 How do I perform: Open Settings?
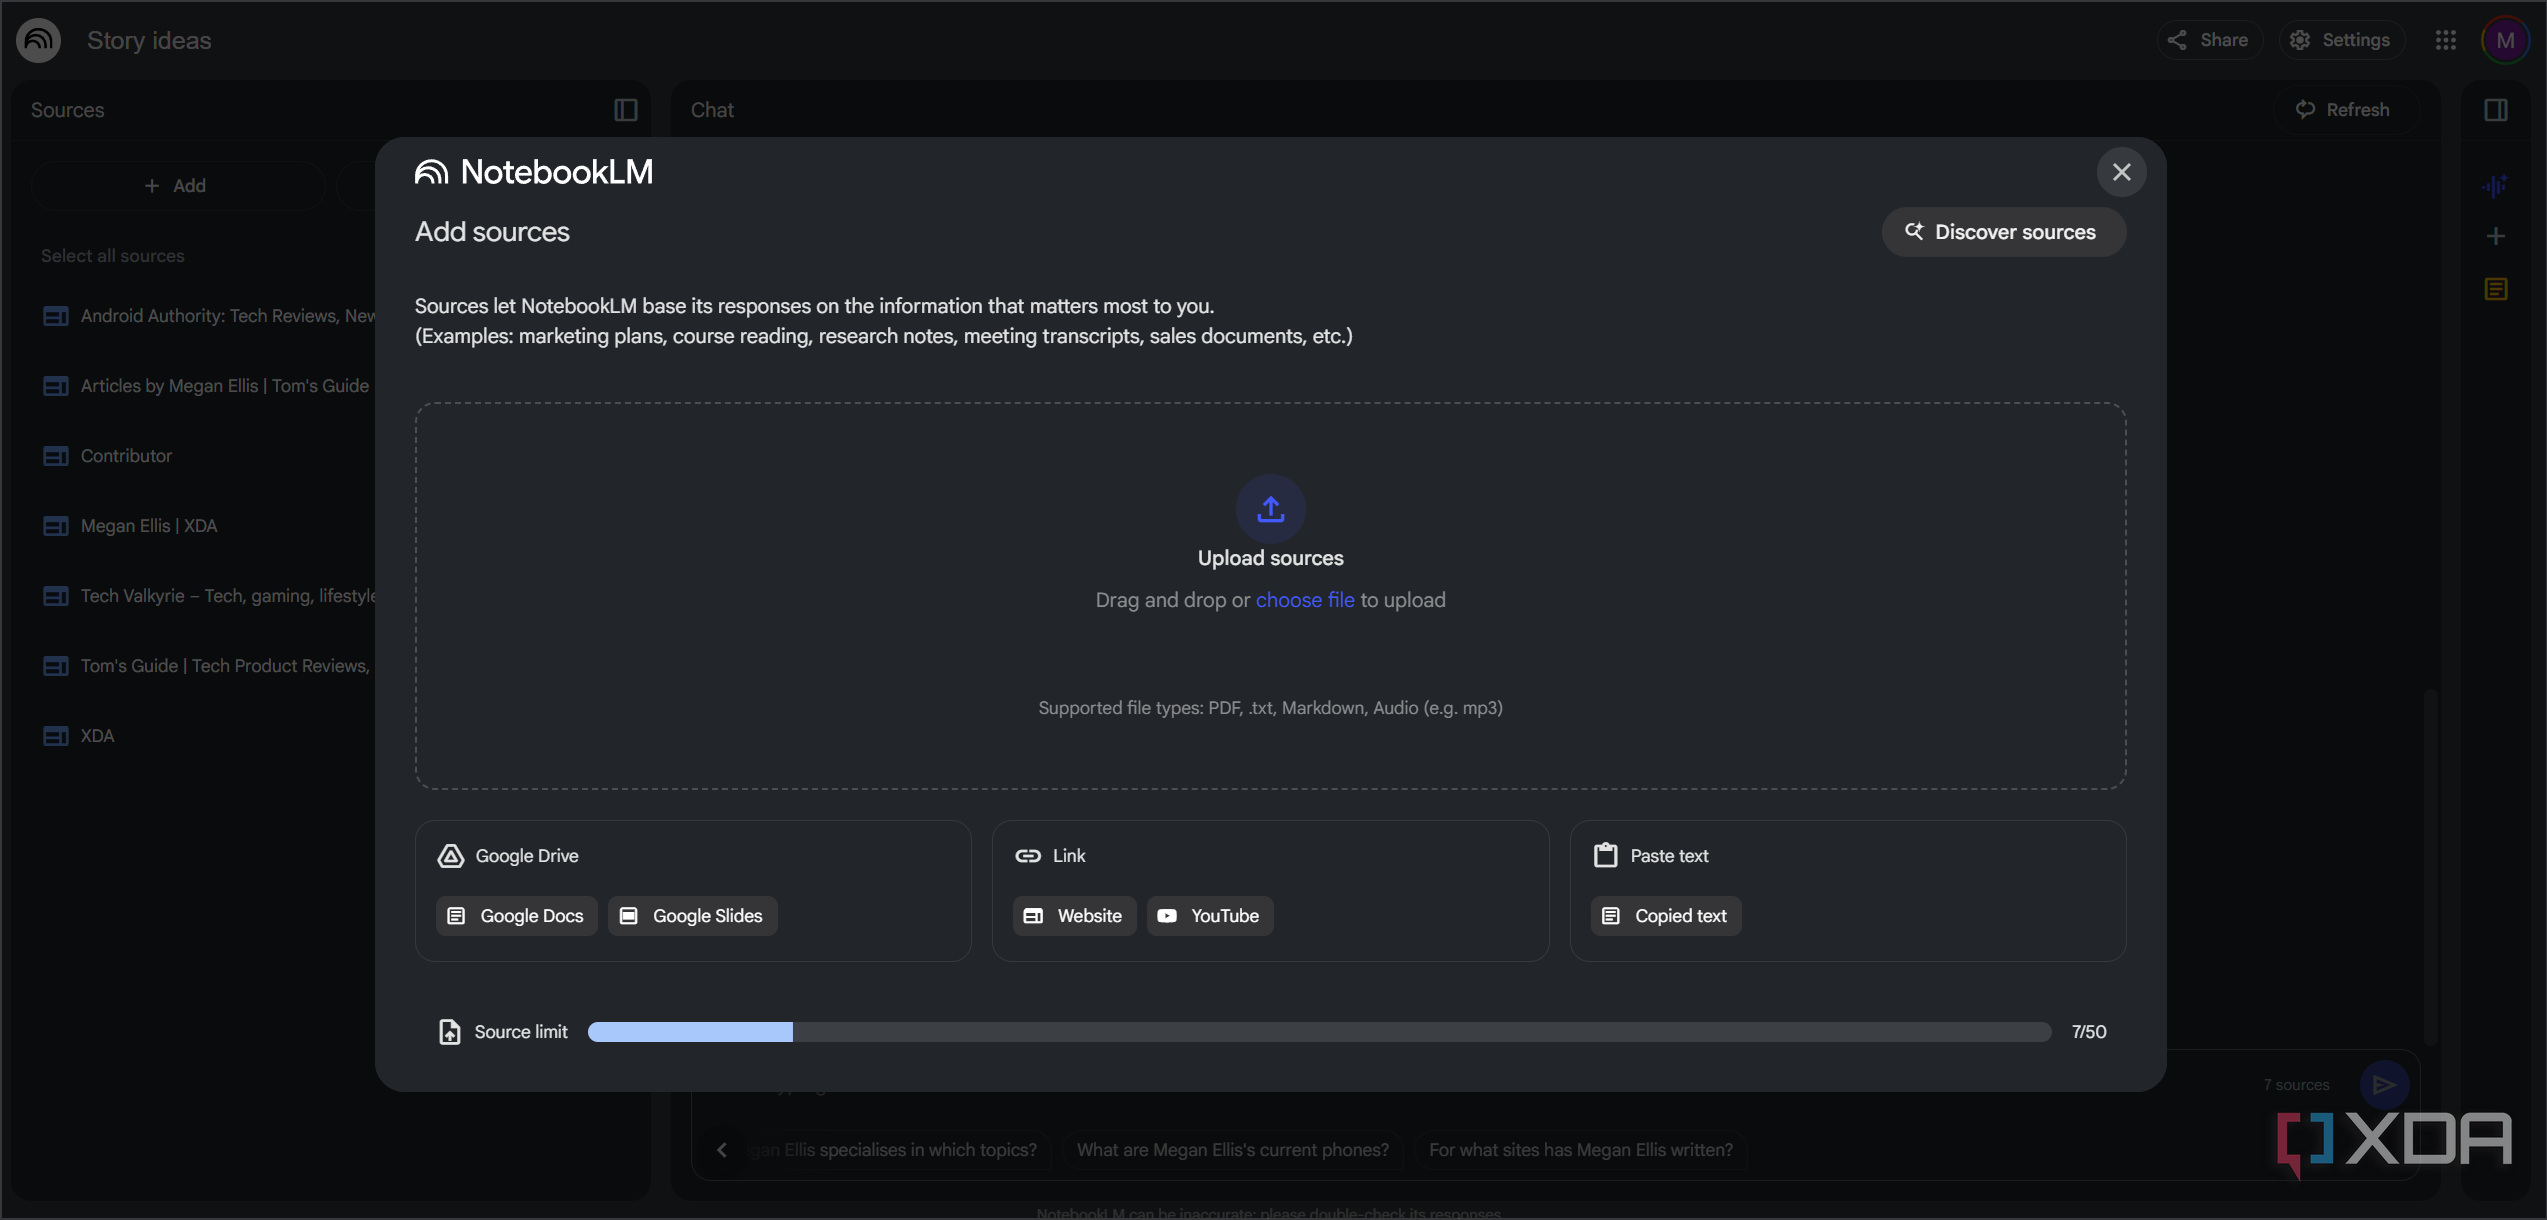point(2341,40)
